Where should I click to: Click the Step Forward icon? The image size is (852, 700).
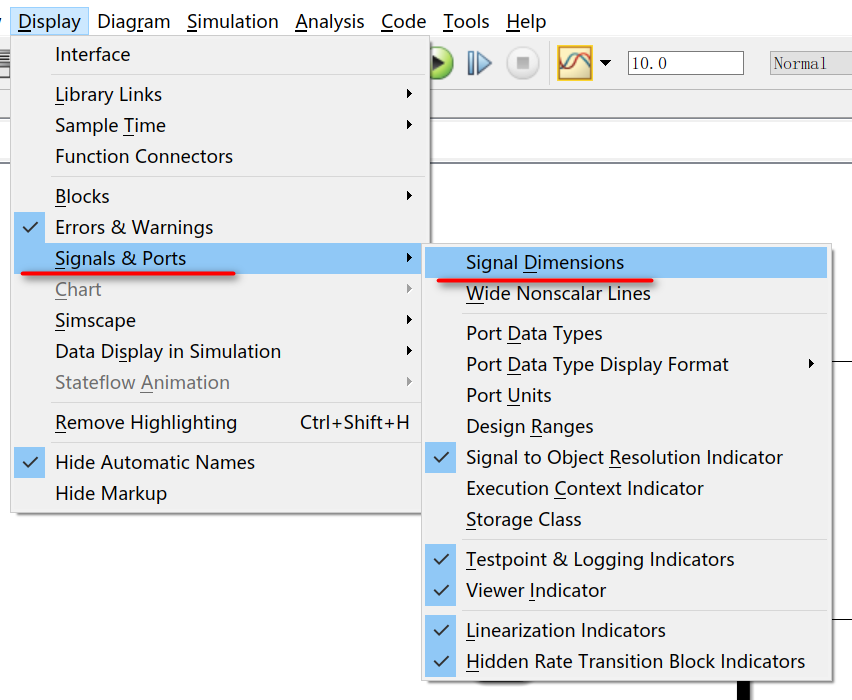click(x=480, y=64)
